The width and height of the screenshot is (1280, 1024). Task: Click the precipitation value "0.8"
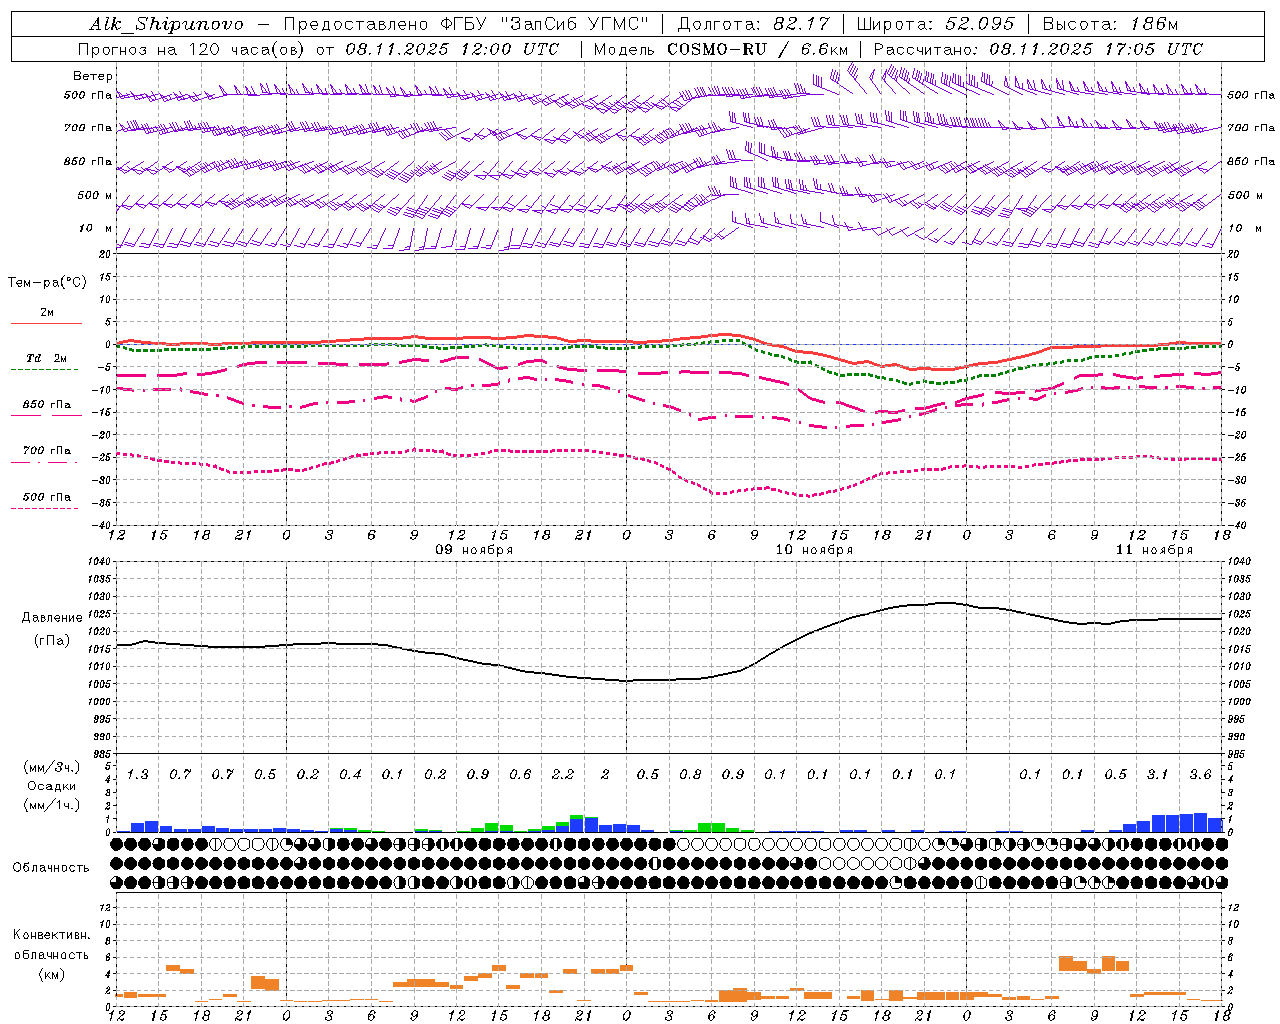[690, 774]
